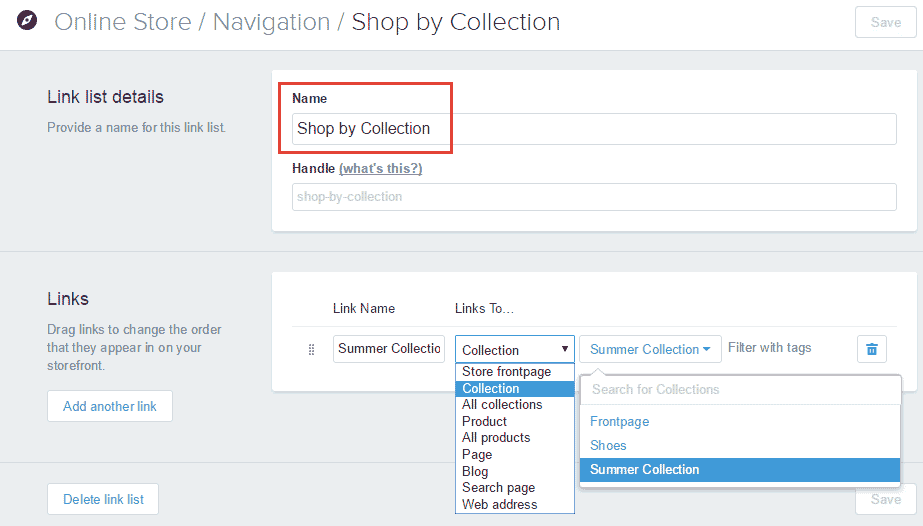Screen dimensions: 923x526
Task: Pick the Shoes collection
Action: pyautogui.click(x=608, y=446)
